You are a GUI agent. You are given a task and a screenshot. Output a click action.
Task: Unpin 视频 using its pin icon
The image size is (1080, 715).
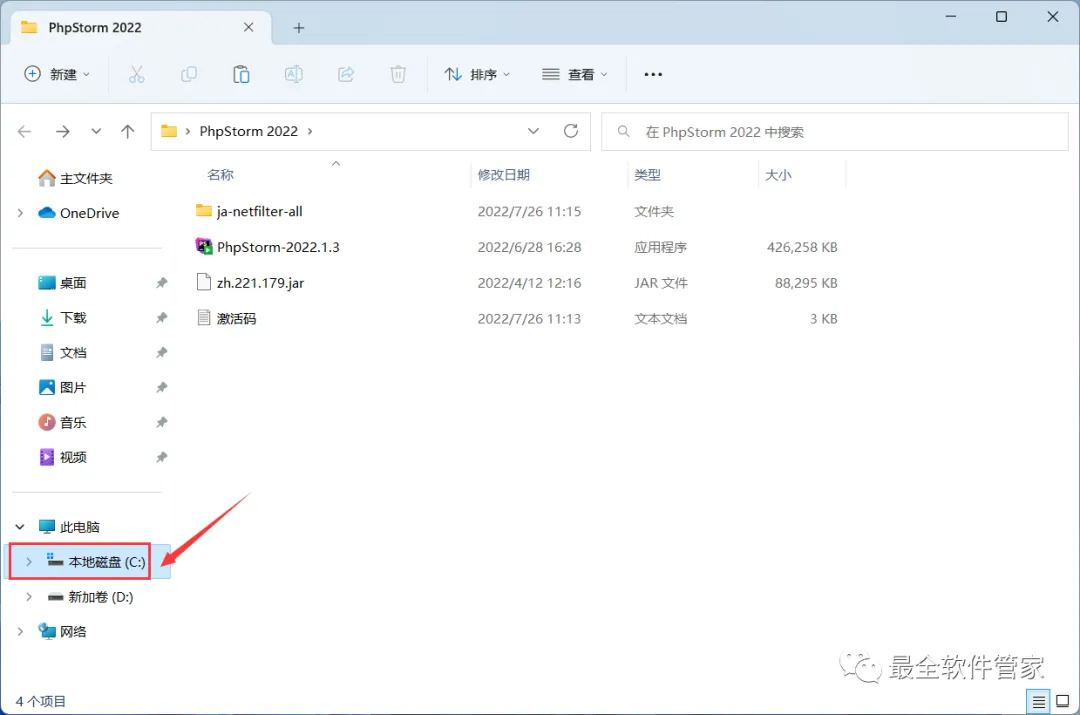pyautogui.click(x=161, y=457)
